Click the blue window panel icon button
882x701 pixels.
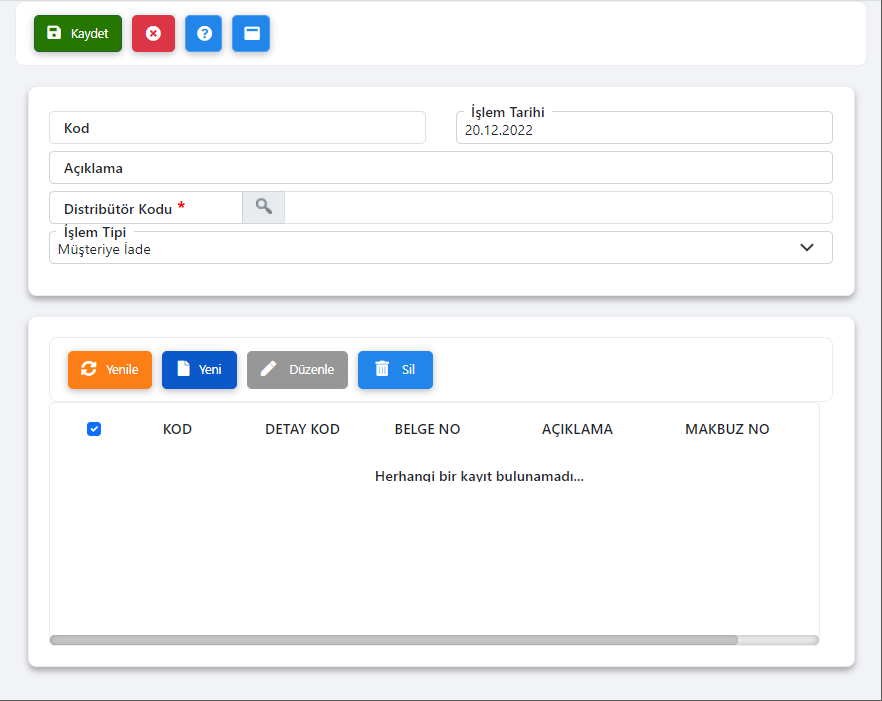(x=251, y=33)
